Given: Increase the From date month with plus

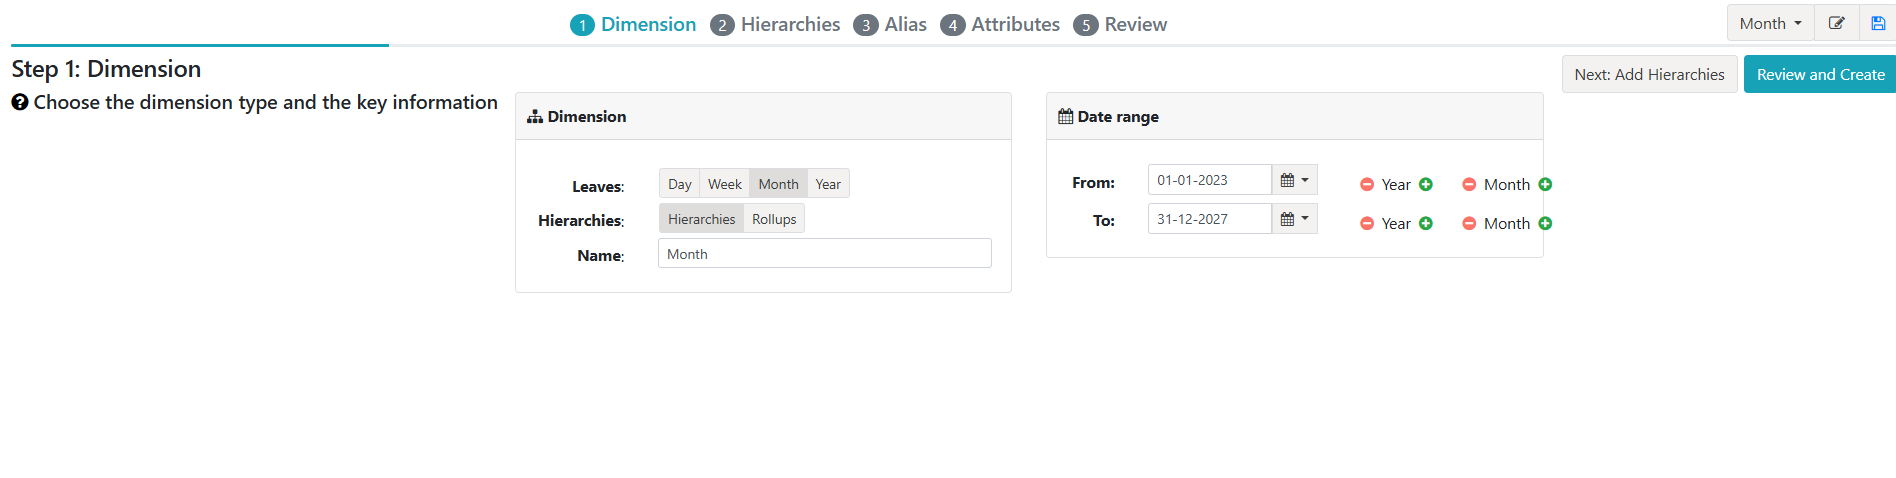Looking at the screenshot, I should (1545, 184).
